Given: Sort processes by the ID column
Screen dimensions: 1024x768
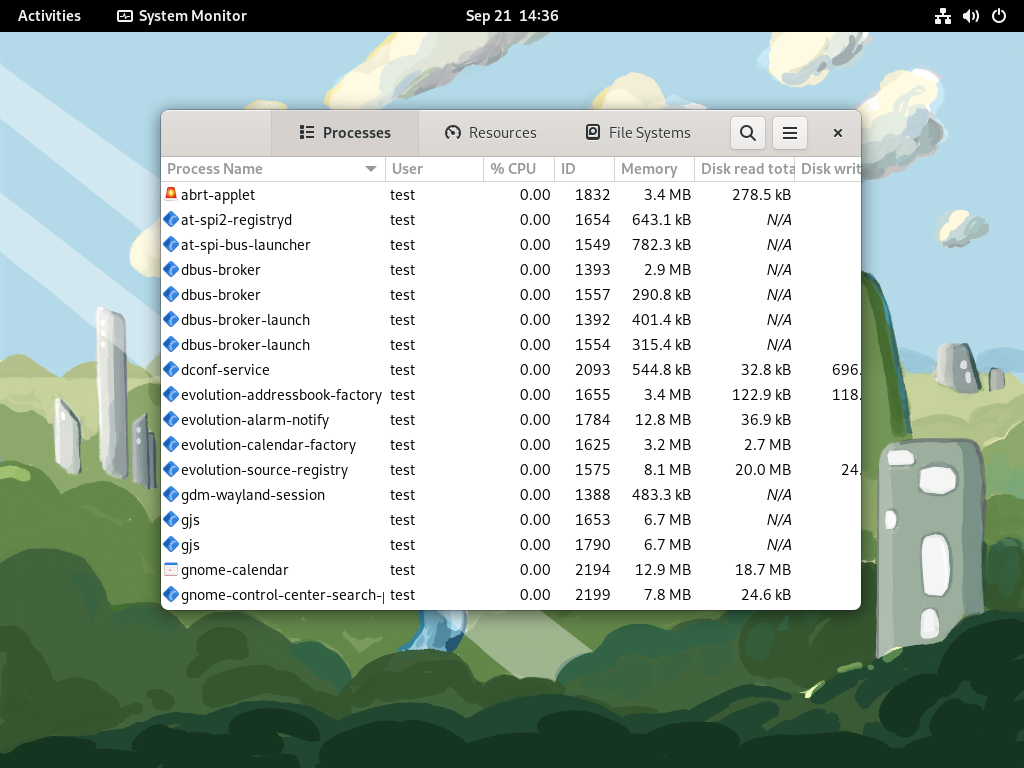Looking at the screenshot, I should 584,169.
